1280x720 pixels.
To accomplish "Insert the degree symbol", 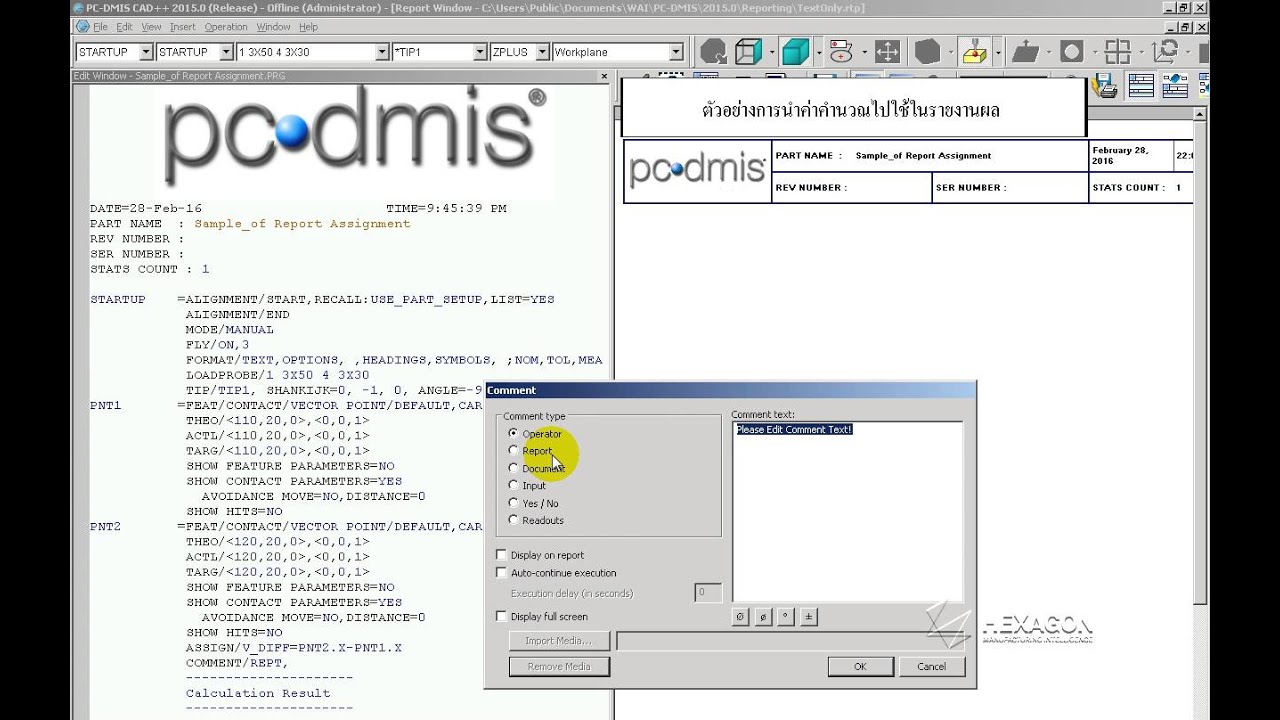I will [786, 617].
